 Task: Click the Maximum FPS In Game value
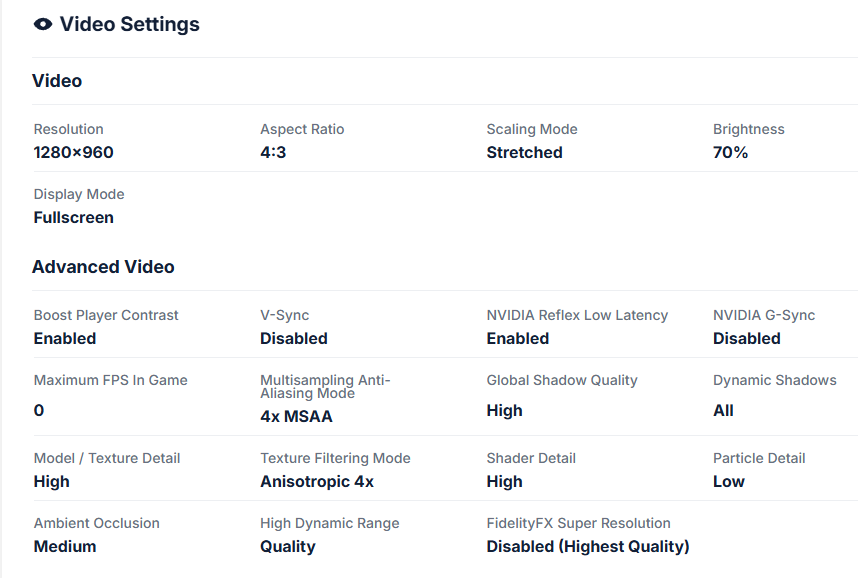coord(39,411)
